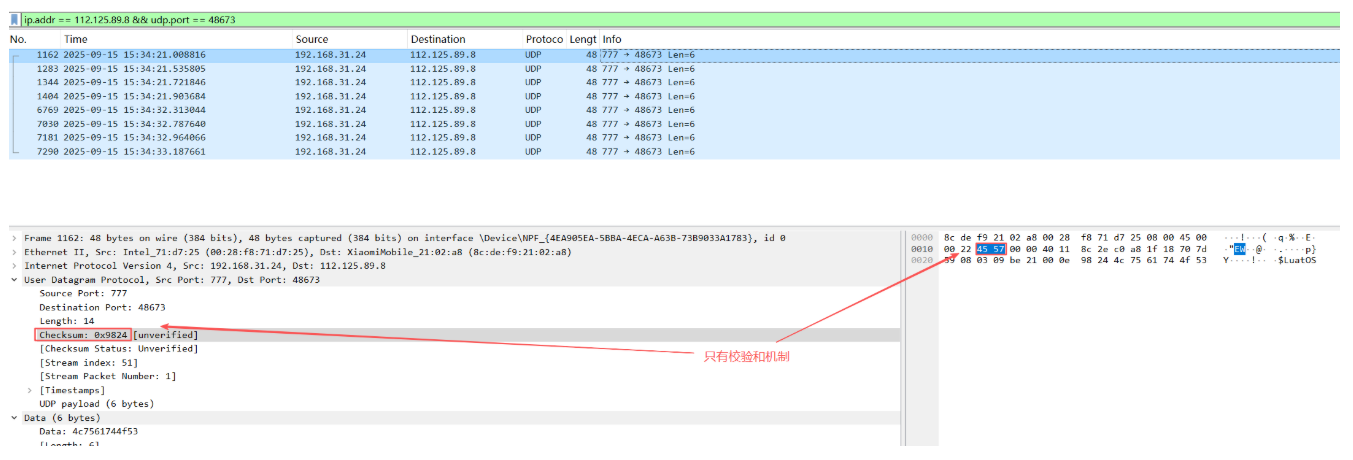Collapse the User Datagram Protocol node

tap(14, 280)
